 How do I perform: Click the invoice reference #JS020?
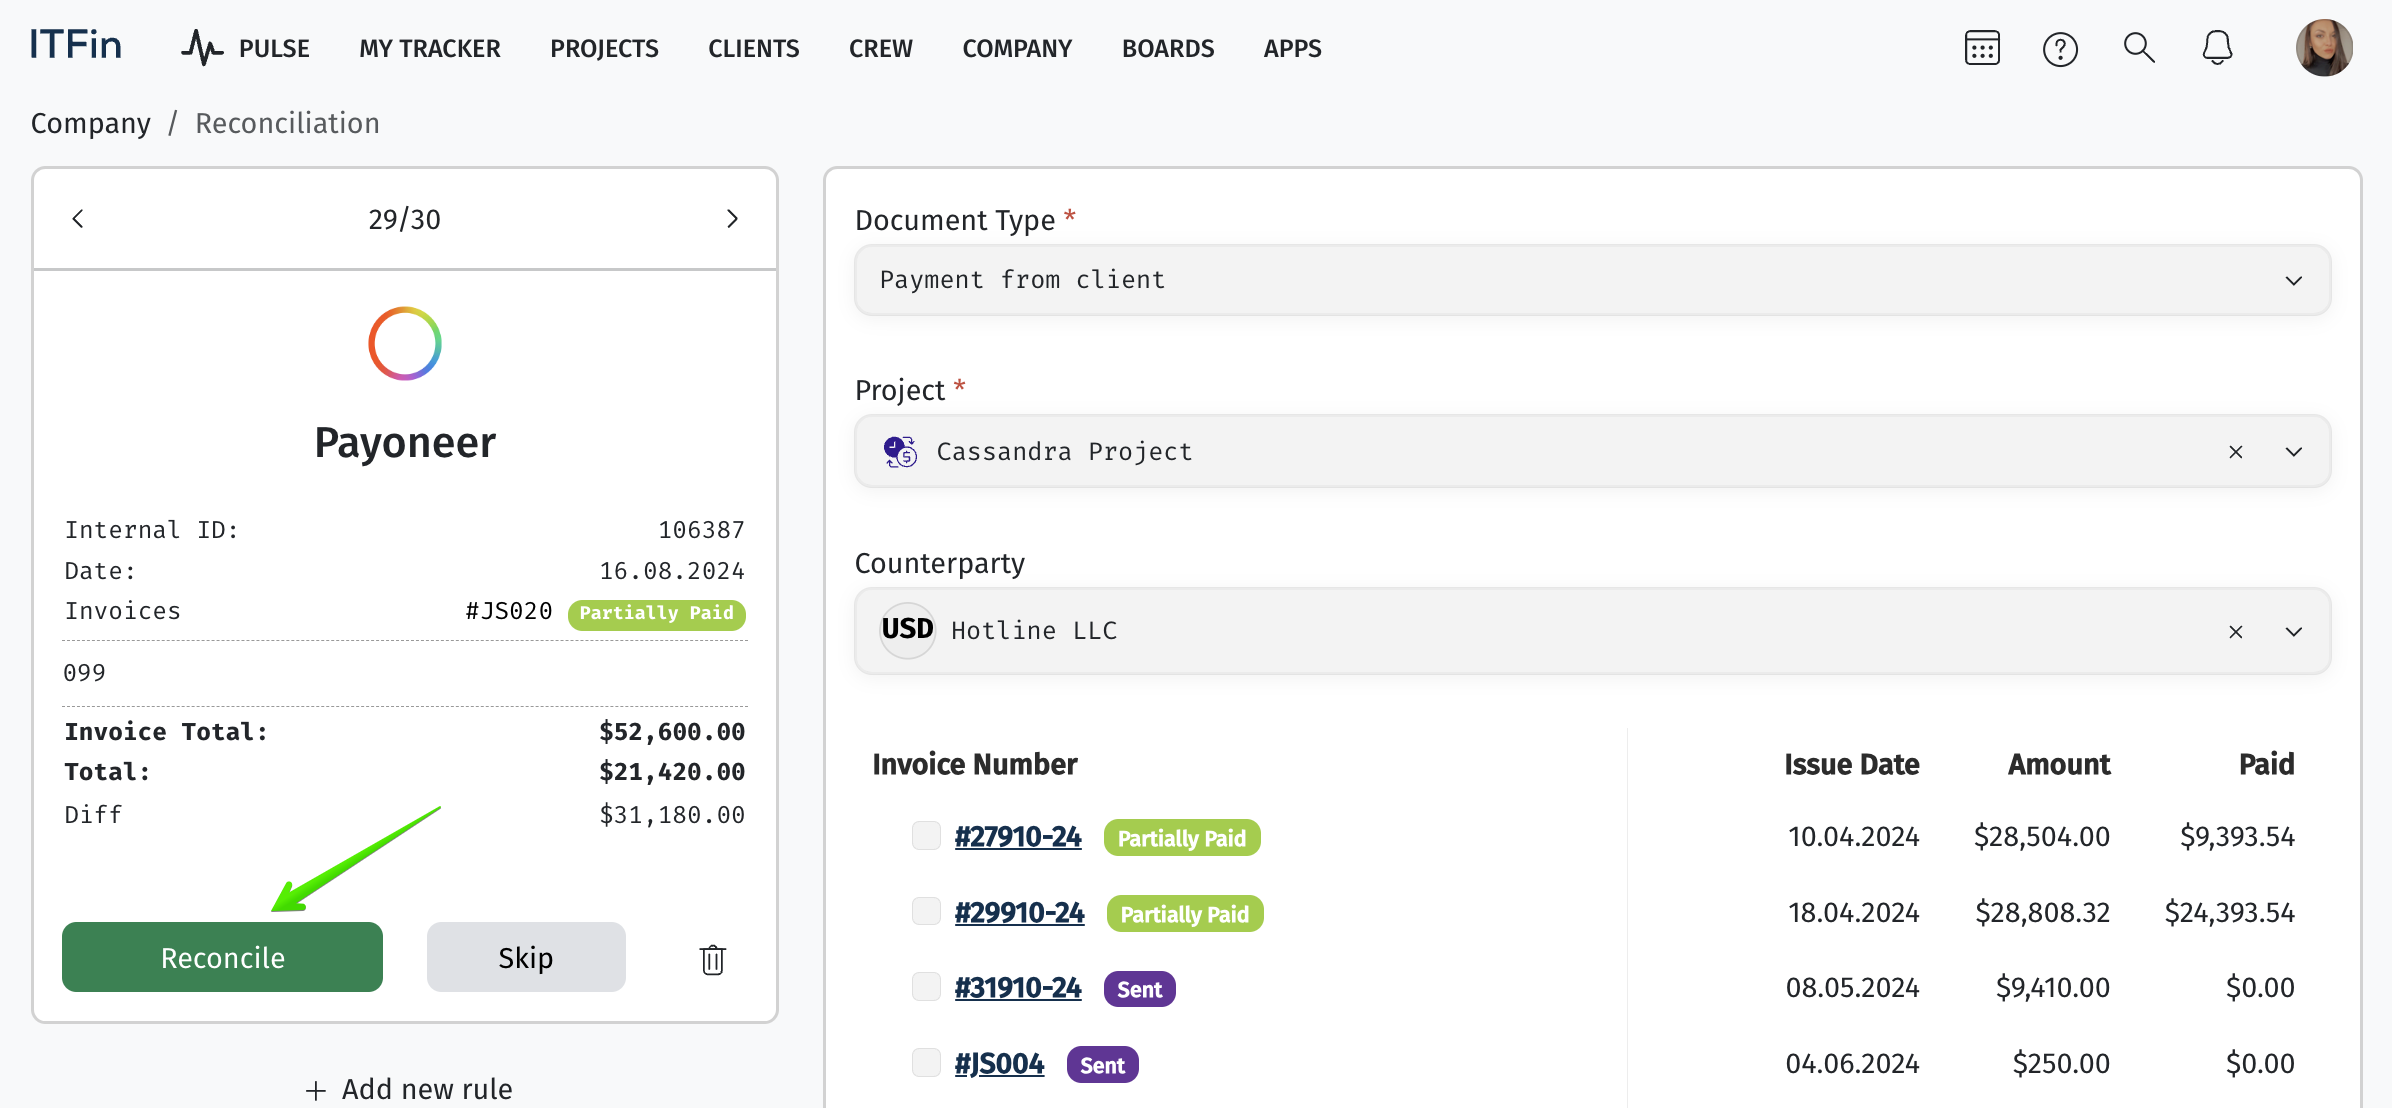[x=509, y=611]
